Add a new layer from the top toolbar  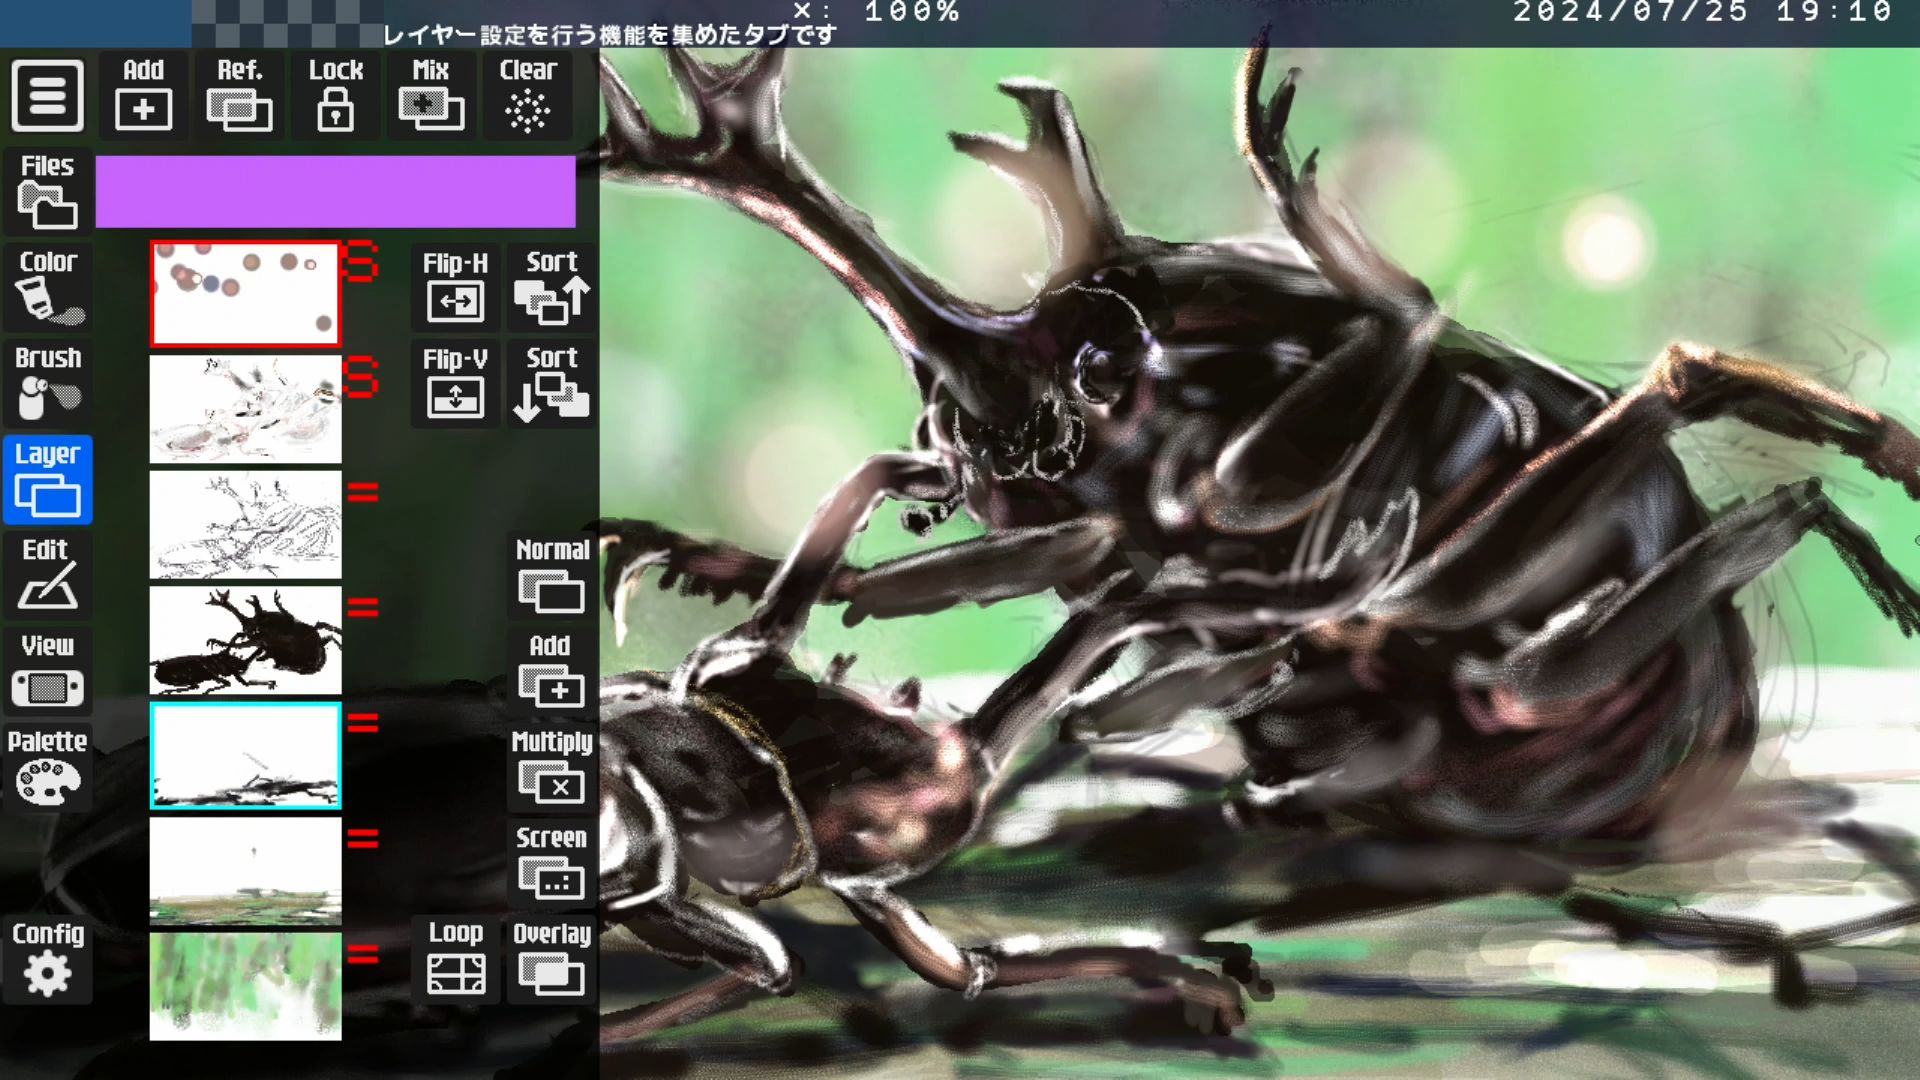(x=144, y=96)
